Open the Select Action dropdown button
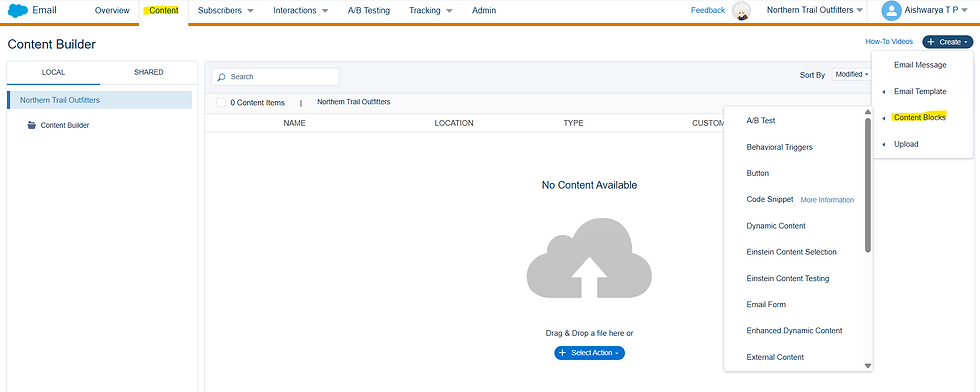980x392 pixels. (x=589, y=353)
